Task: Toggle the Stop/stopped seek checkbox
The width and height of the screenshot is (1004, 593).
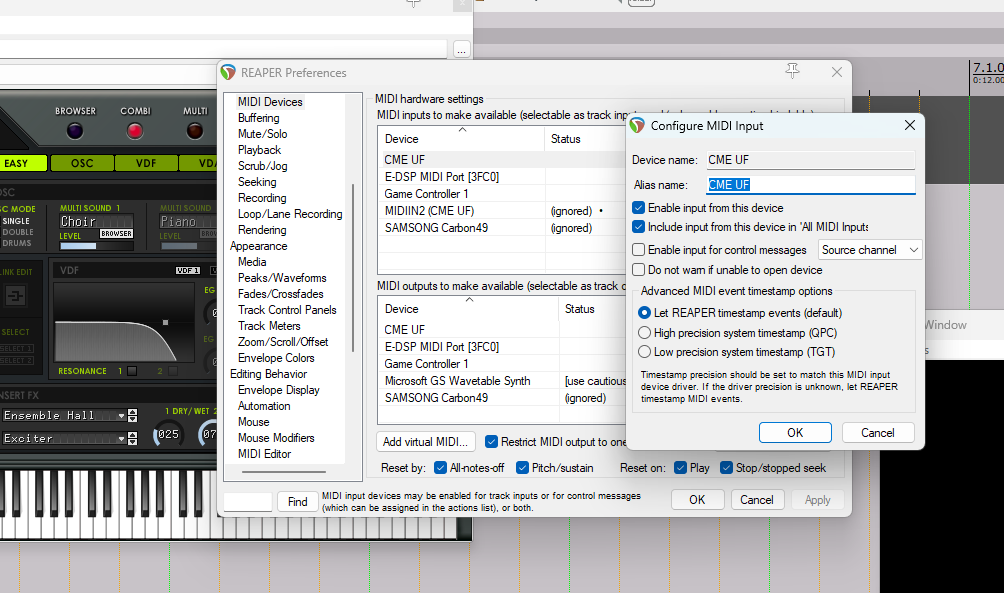Action: (726, 467)
